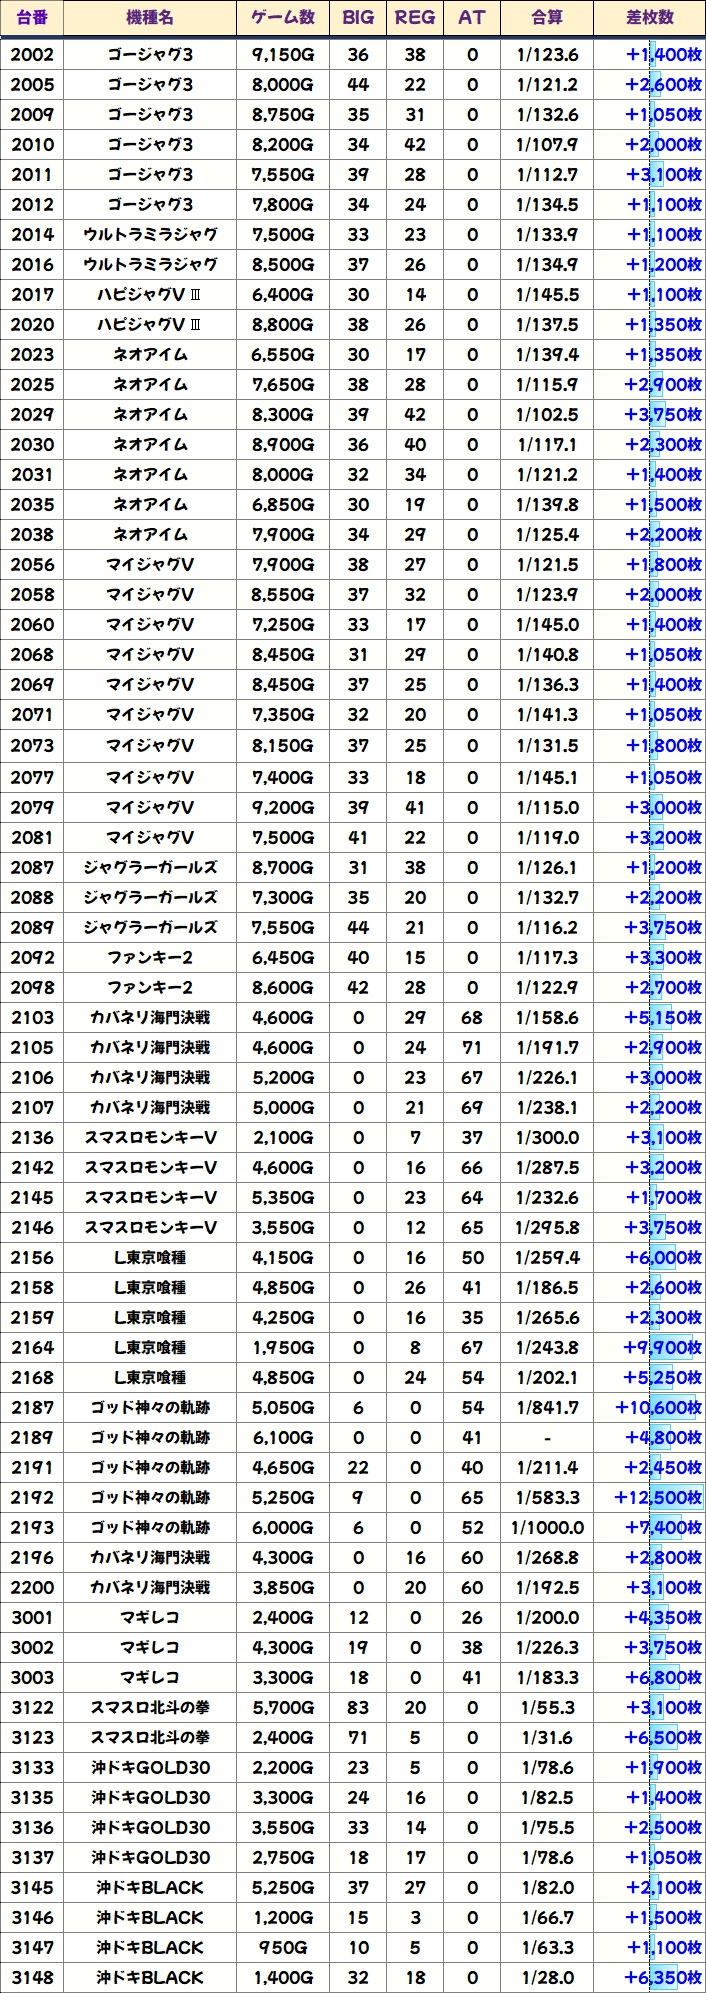The height and width of the screenshot is (1993, 706).
Task: Click the AT column header
Action: tap(472, 18)
